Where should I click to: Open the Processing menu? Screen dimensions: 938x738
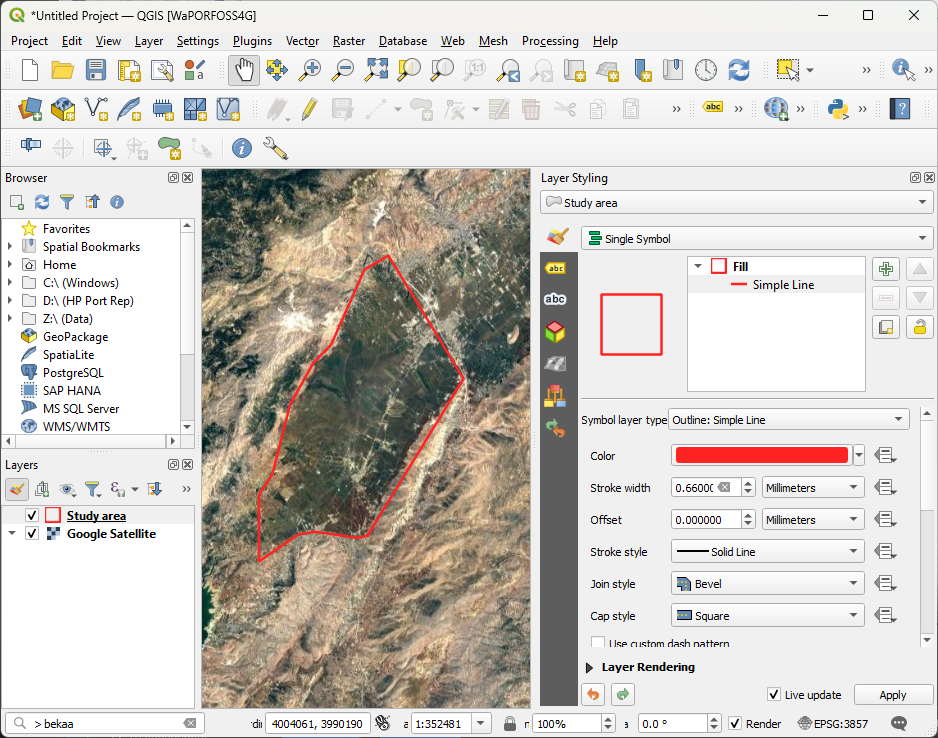(x=549, y=41)
